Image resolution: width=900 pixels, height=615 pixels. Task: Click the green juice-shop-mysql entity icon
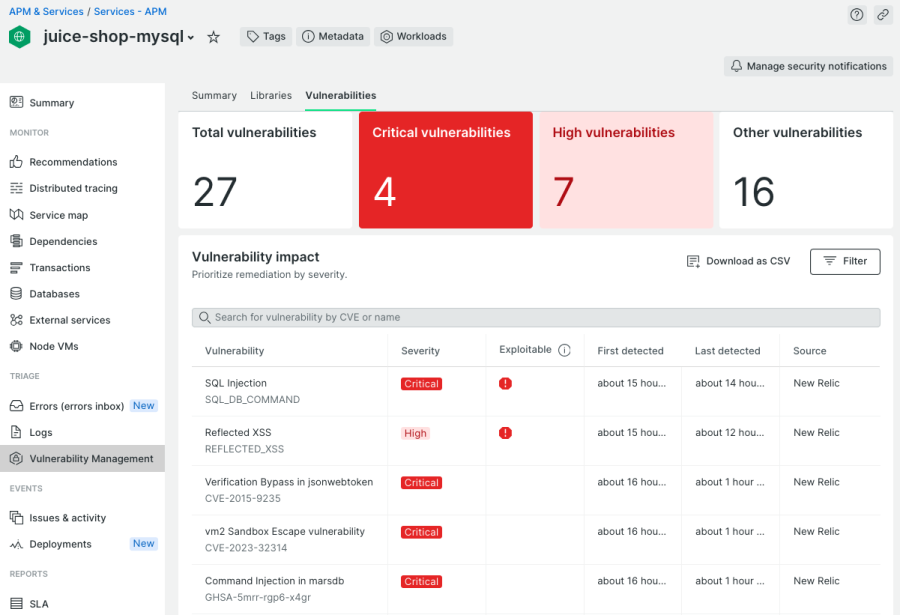[x=20, y=37]
